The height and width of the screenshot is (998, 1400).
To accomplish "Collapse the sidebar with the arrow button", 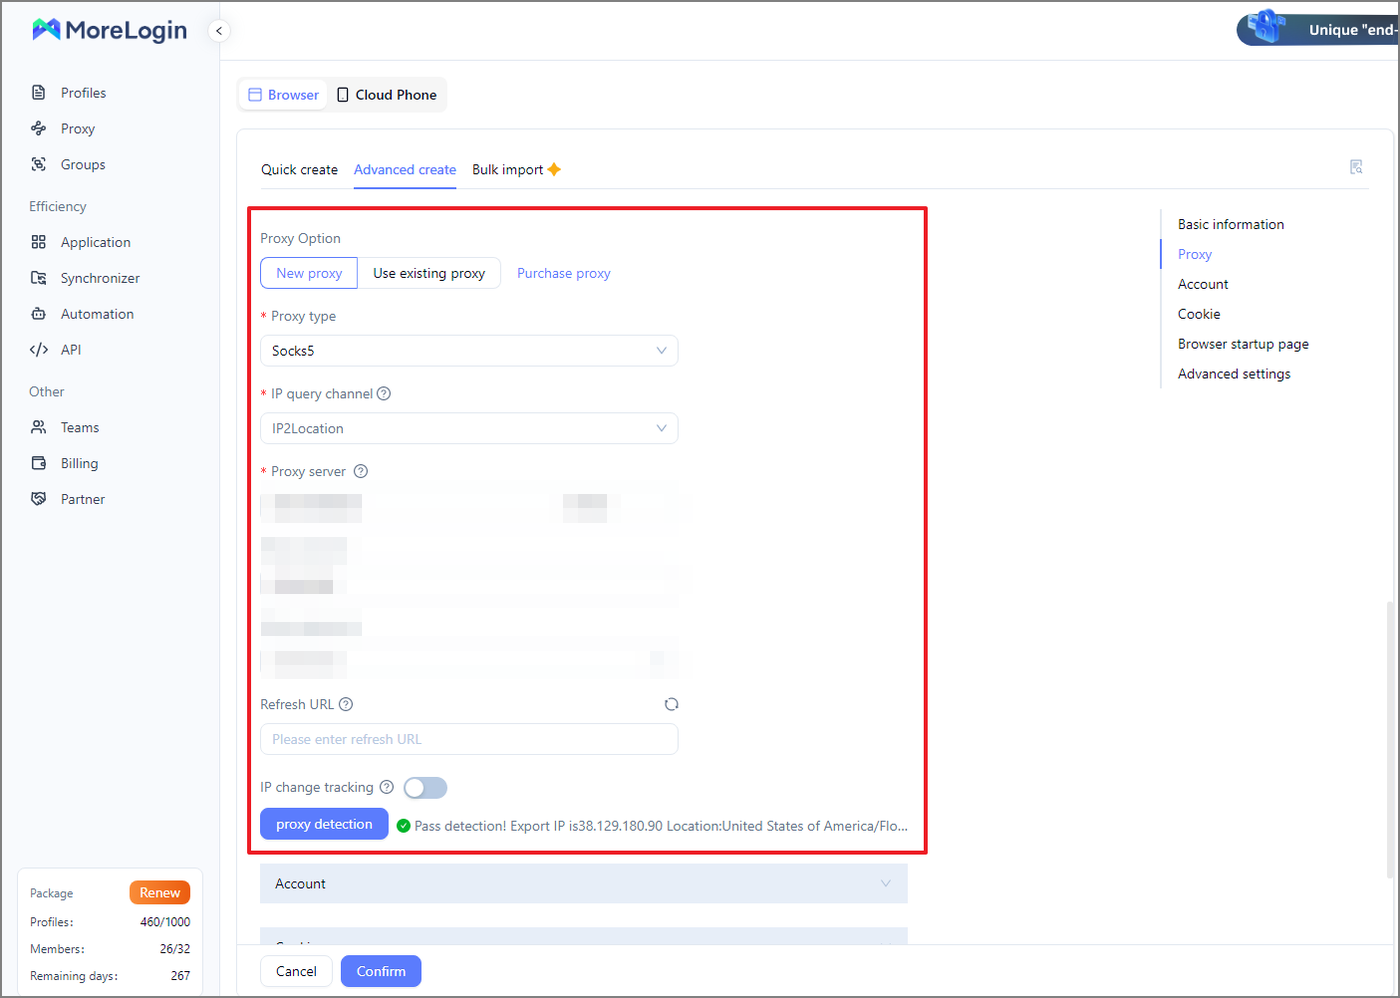I will [x=219, y=31].
